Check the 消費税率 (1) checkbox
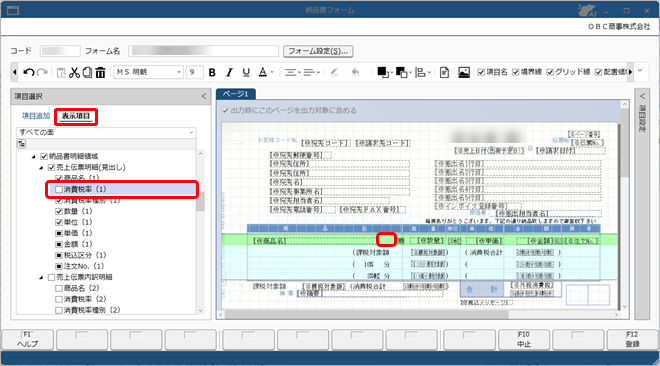This screenshot has width=660, height=366. tap(59, 189)
